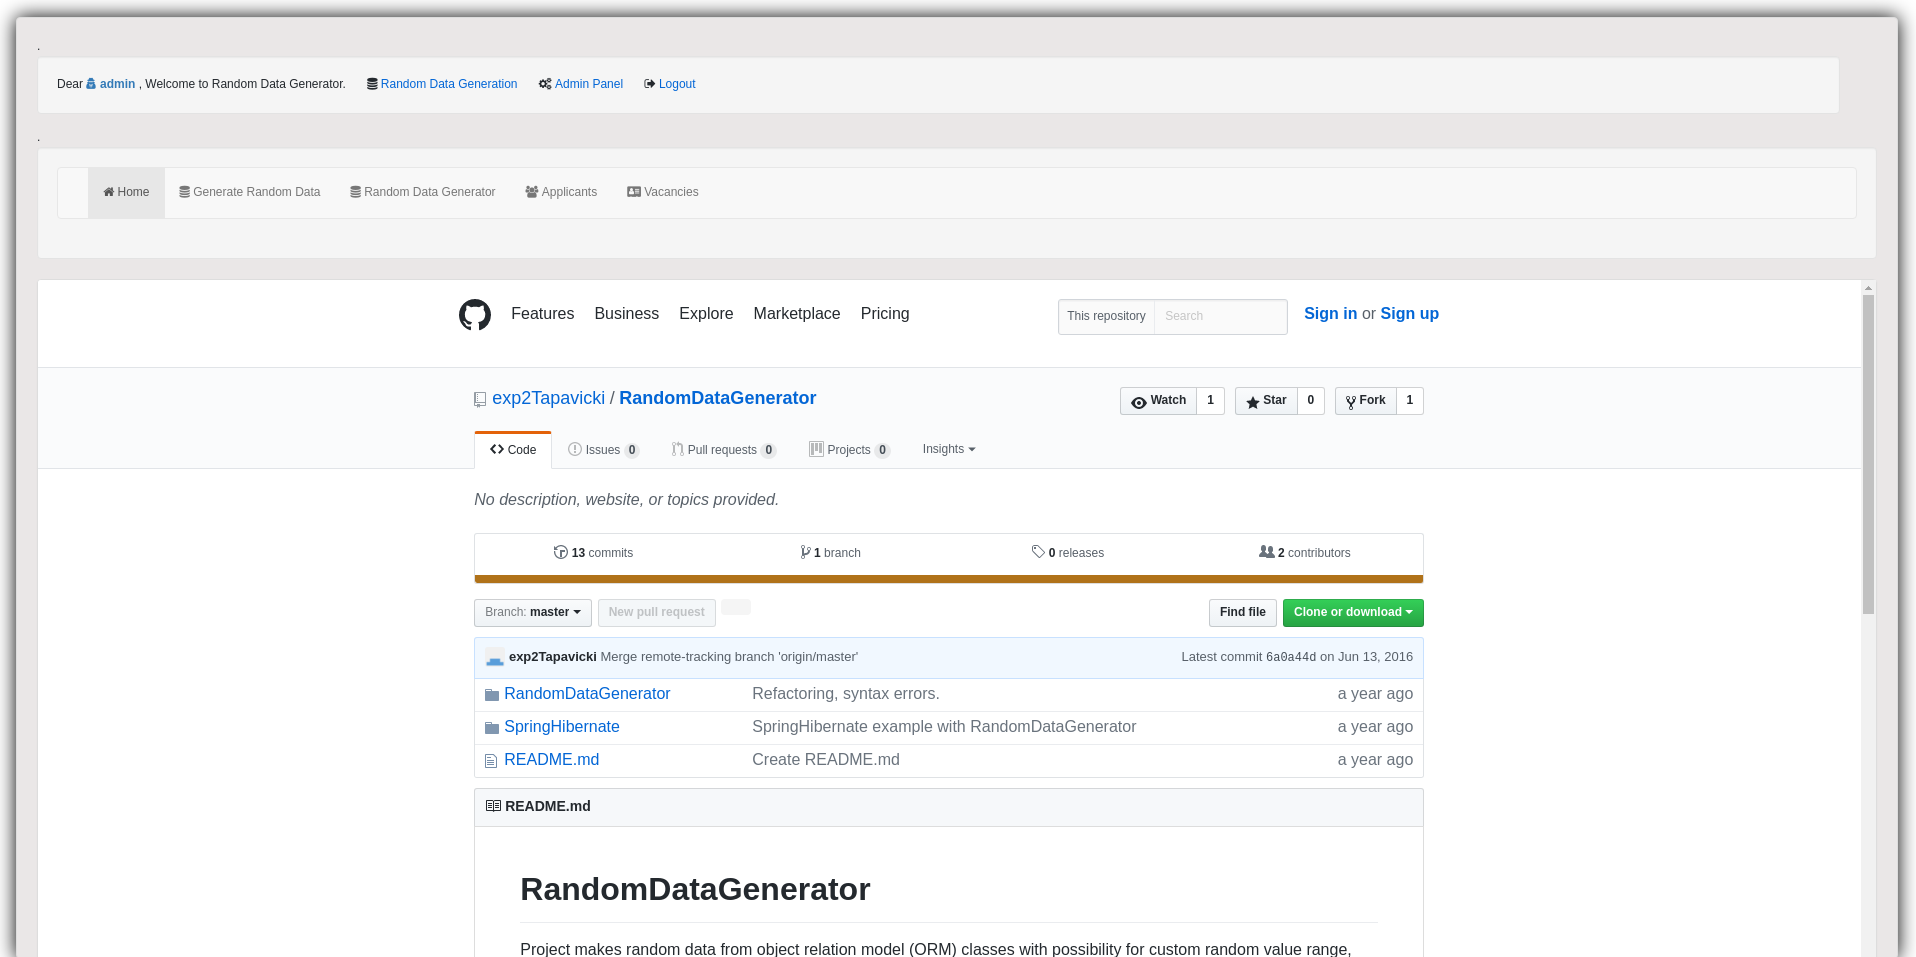
Task: Click the gears icon beside Admin Panel
Action: 545,84
